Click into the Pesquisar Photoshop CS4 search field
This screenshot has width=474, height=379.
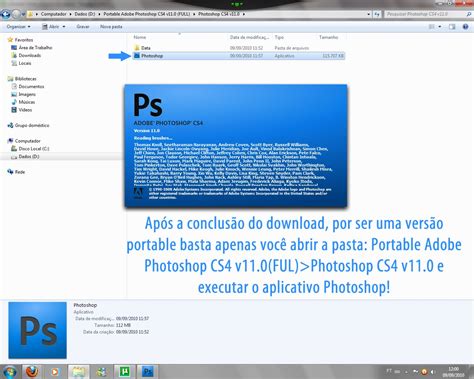click(x=425, y=14)
